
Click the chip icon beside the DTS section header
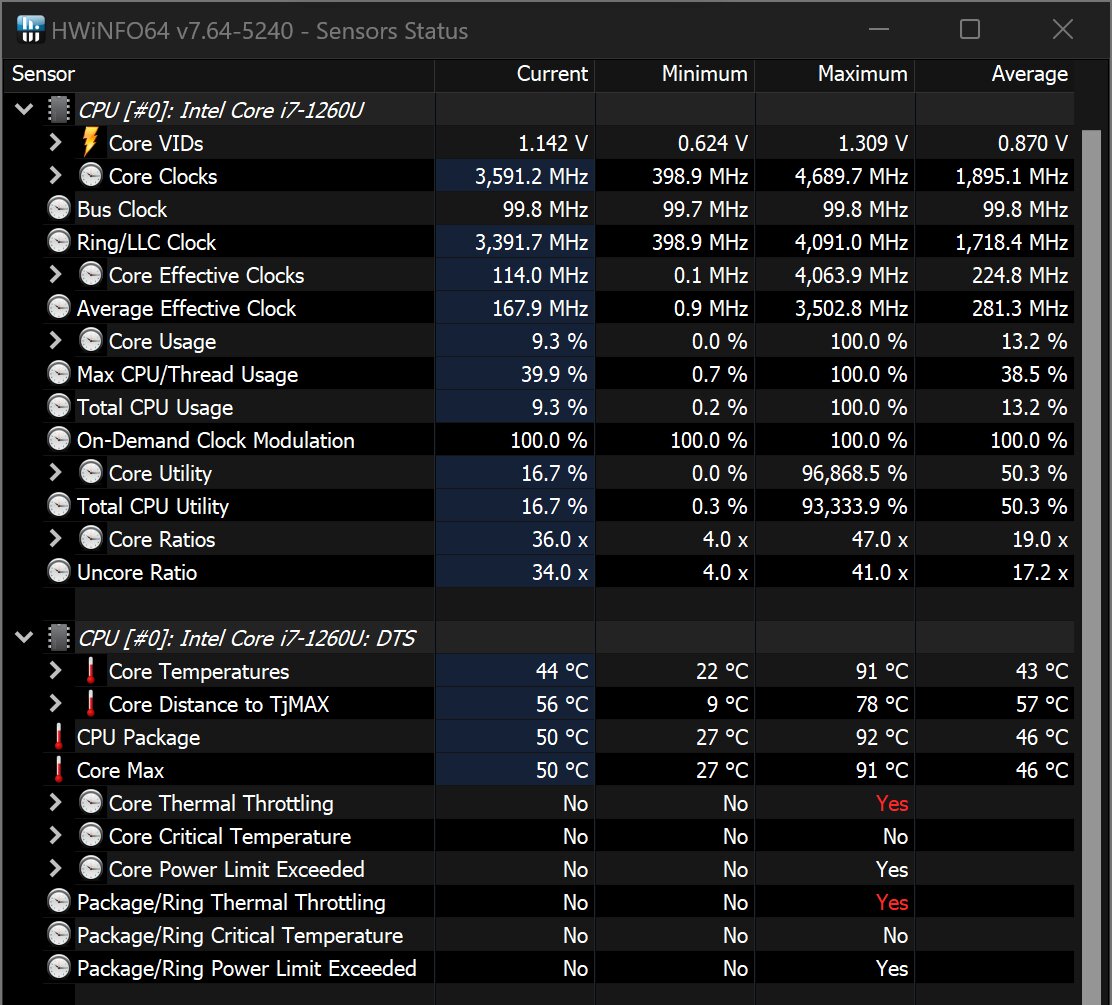(x=59, y=638)
